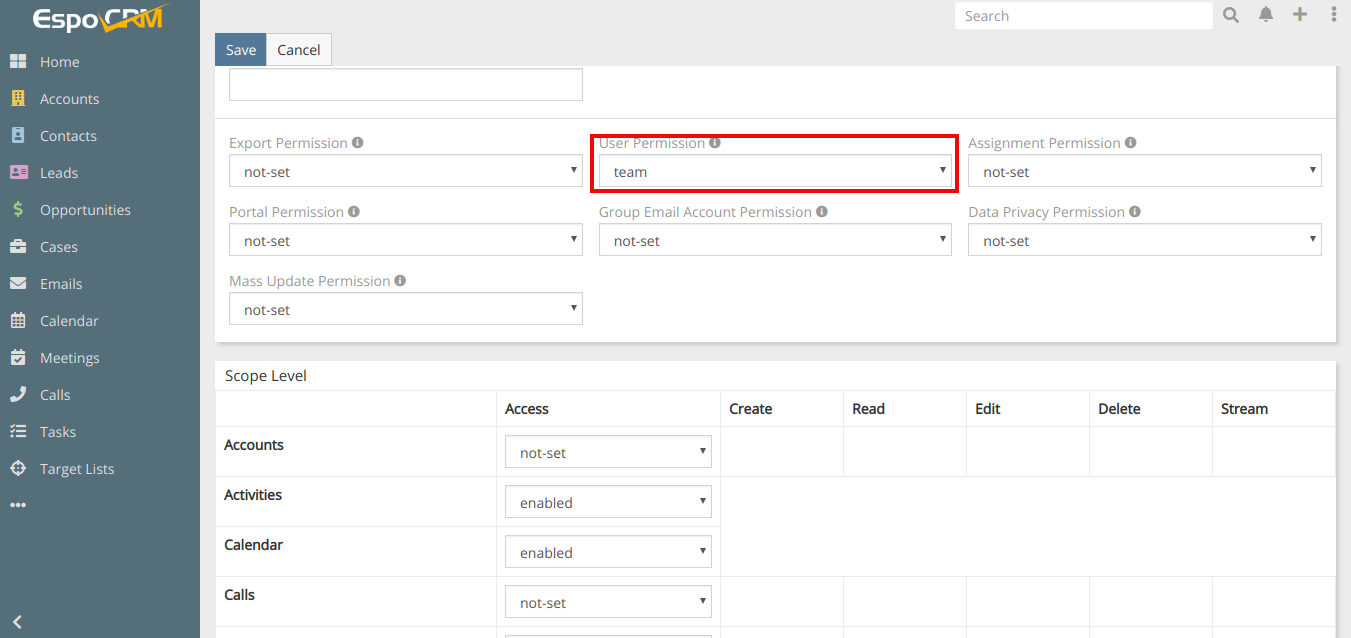Show Data Privacy Permission info tooltip

pos(1135,212)
